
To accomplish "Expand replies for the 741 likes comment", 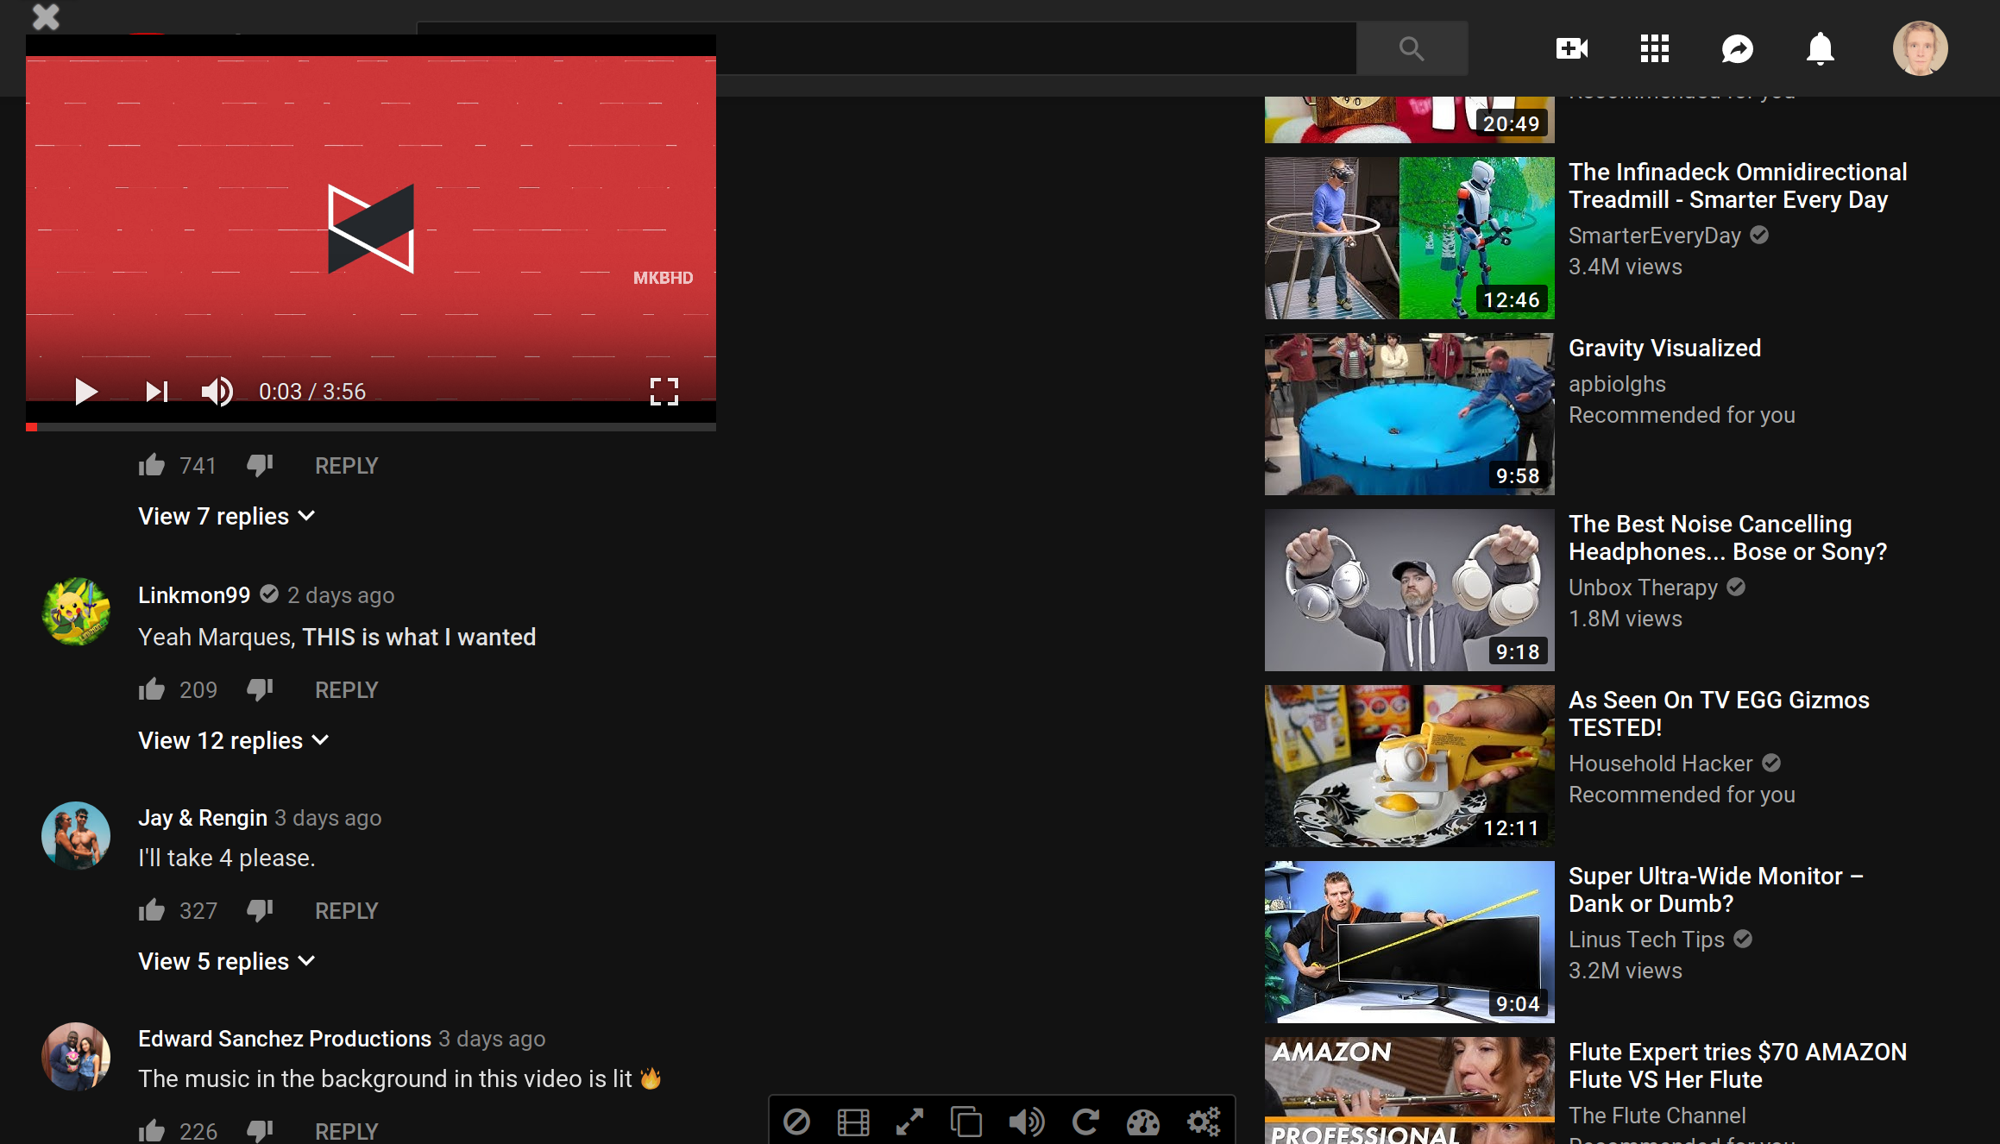I will (223, 516).
